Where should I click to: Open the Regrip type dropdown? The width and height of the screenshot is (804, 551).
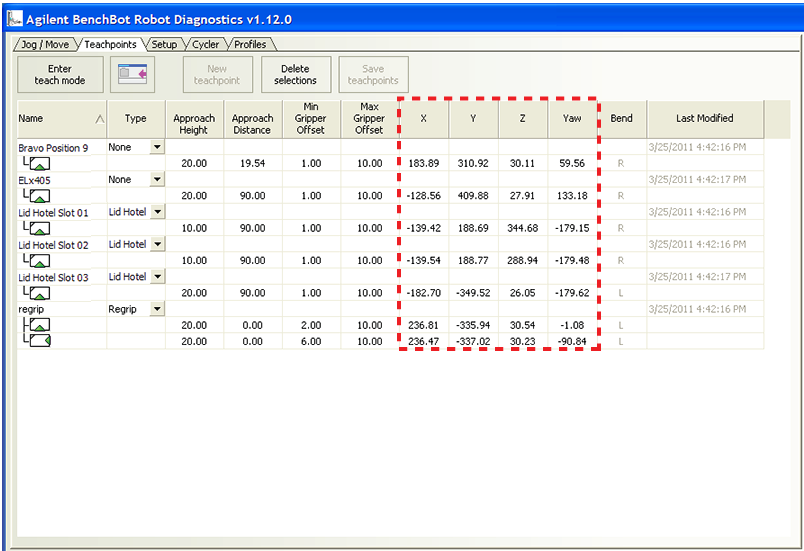[x=156, y=310]
